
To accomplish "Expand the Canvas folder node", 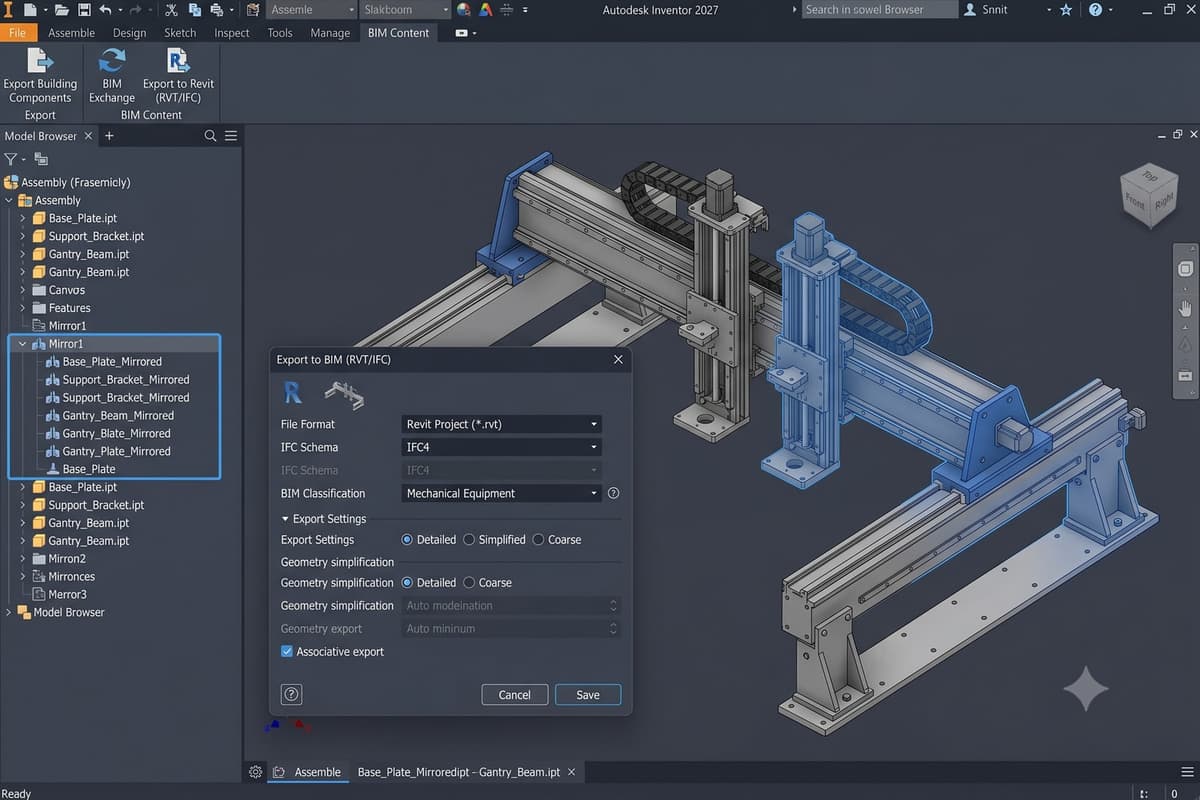I will (x=22, y=290).
